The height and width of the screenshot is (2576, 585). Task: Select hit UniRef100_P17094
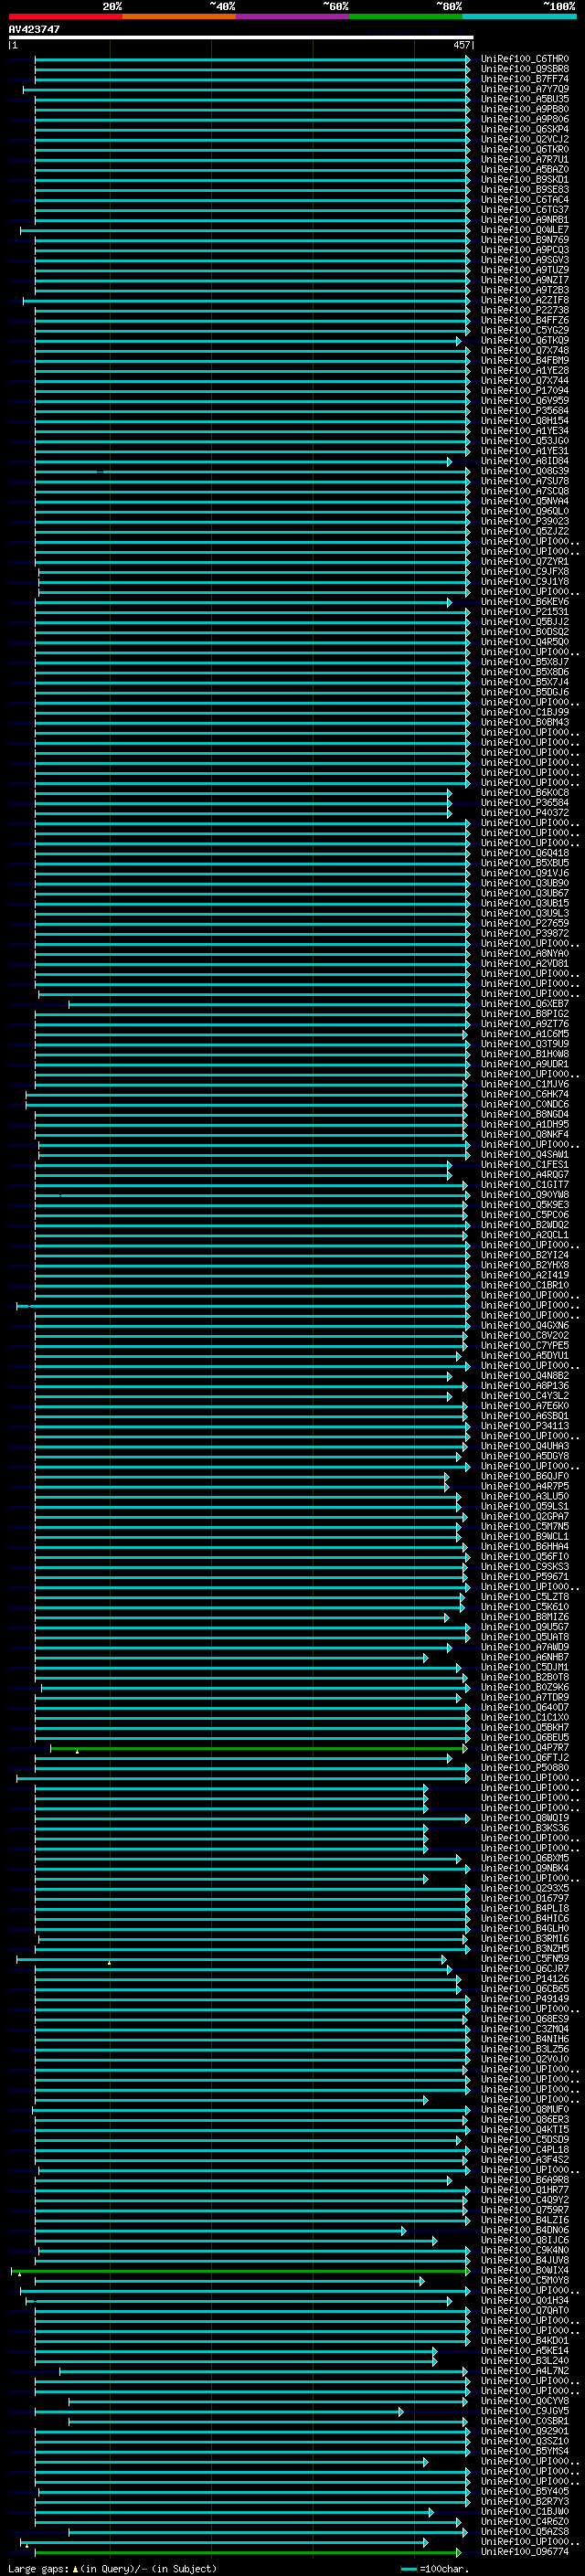tap(524, 391)
